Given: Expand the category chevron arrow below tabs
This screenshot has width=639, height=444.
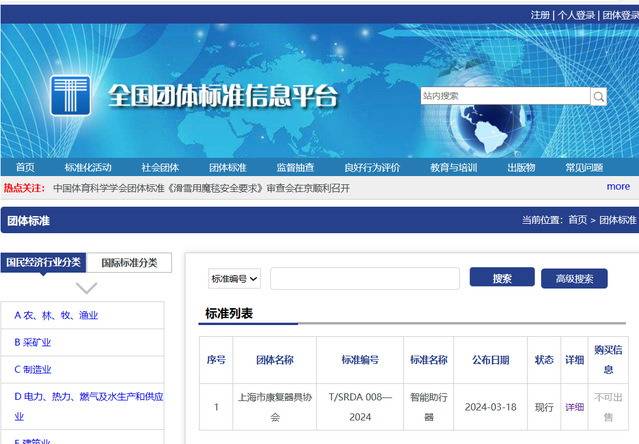Looking at the screenshot, I should pyautogui.click(x=87, y=288).
